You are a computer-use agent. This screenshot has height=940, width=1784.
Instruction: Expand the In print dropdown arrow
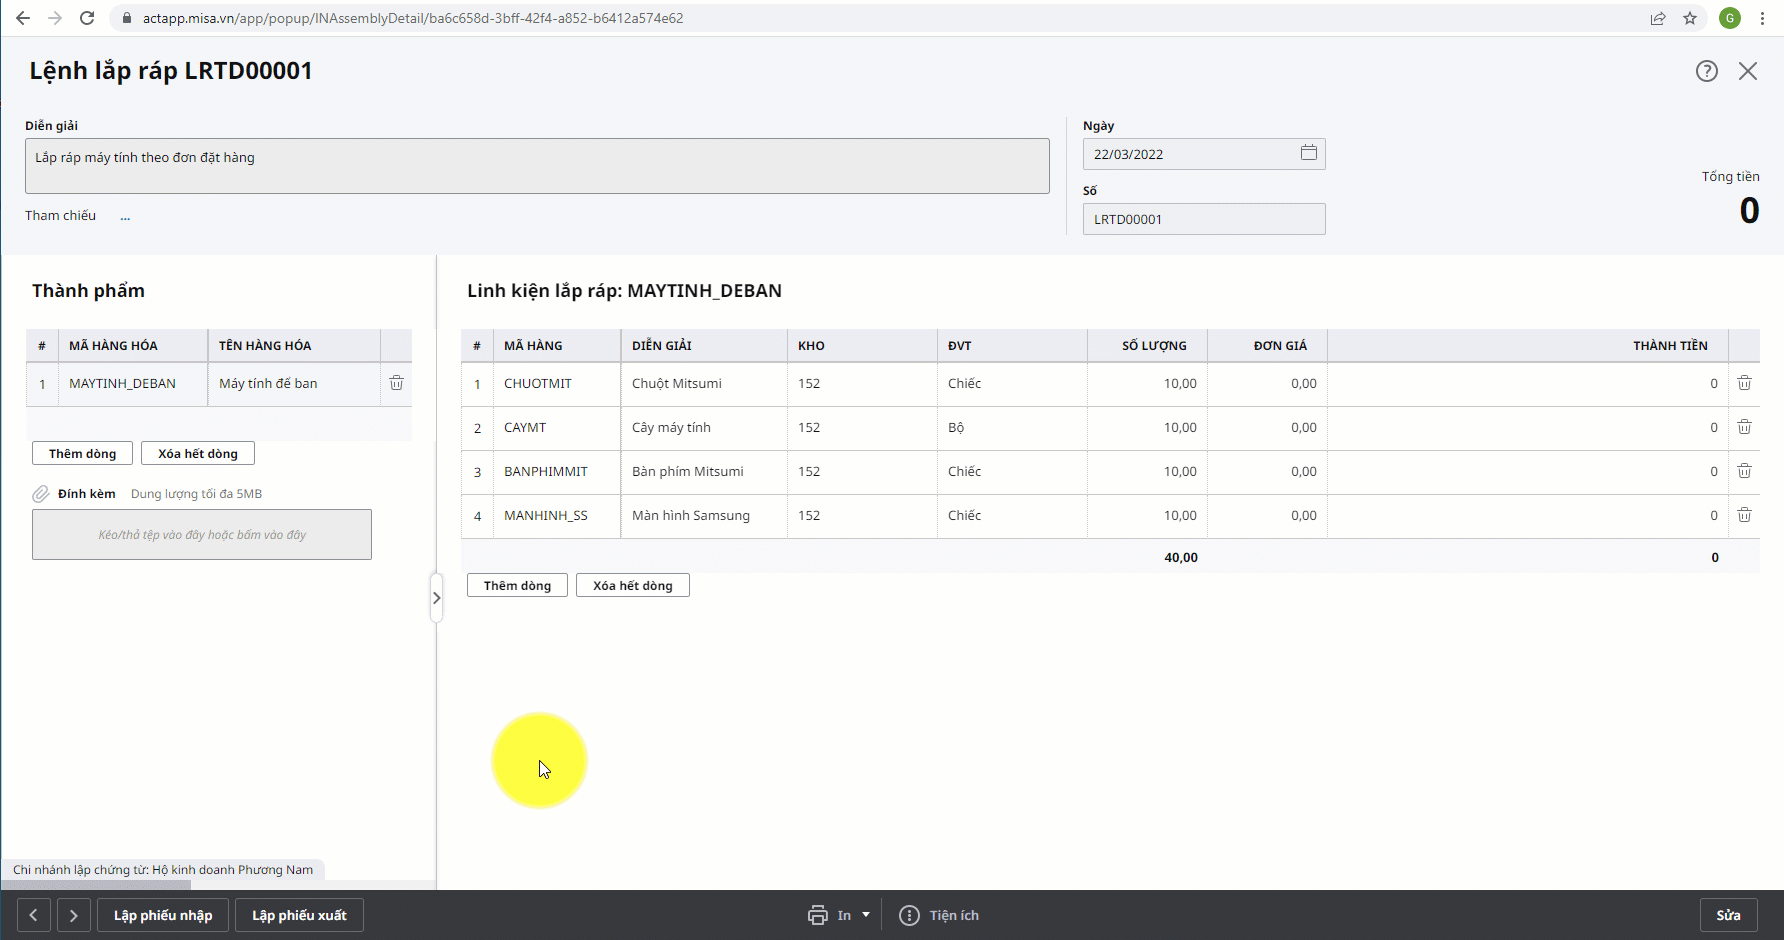(x=866, y=915)
